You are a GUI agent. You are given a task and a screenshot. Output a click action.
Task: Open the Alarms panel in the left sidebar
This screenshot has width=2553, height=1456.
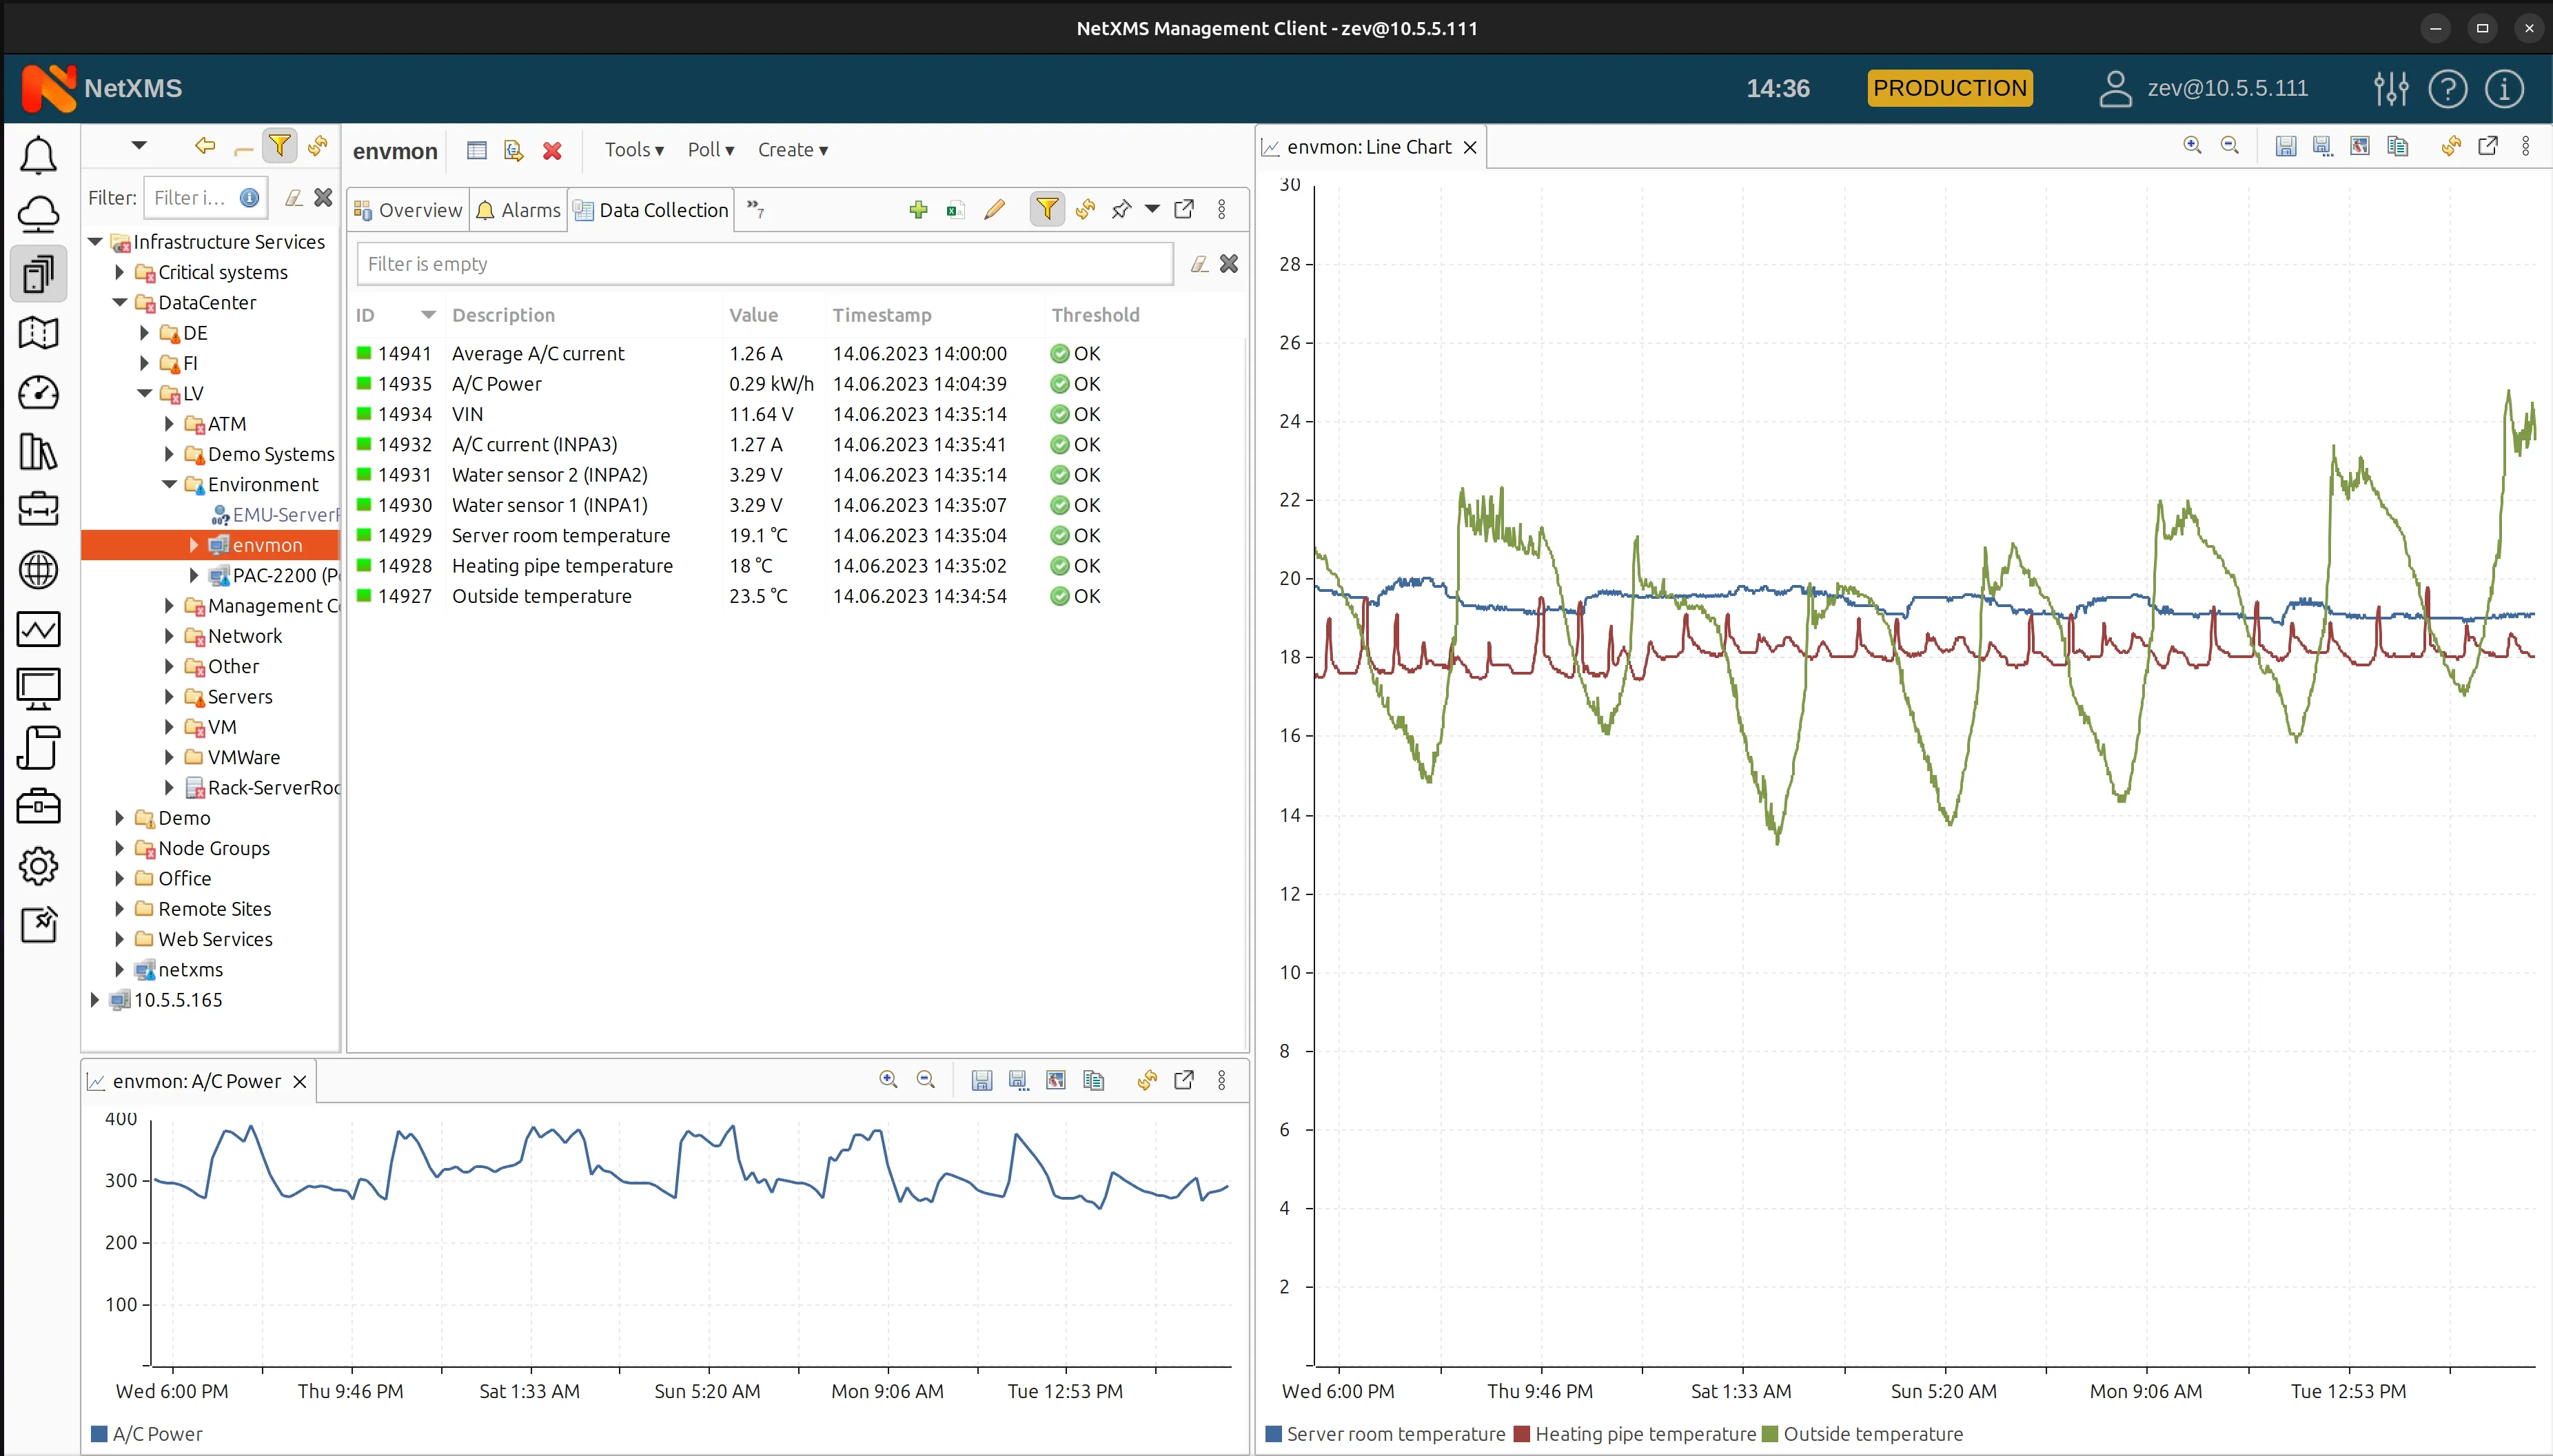39,155
